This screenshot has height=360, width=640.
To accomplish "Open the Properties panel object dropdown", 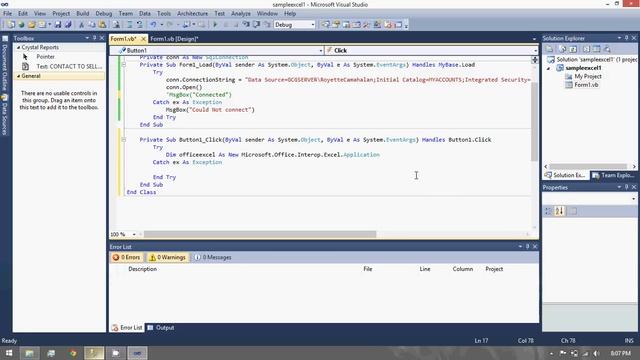I will click(633, 199).
